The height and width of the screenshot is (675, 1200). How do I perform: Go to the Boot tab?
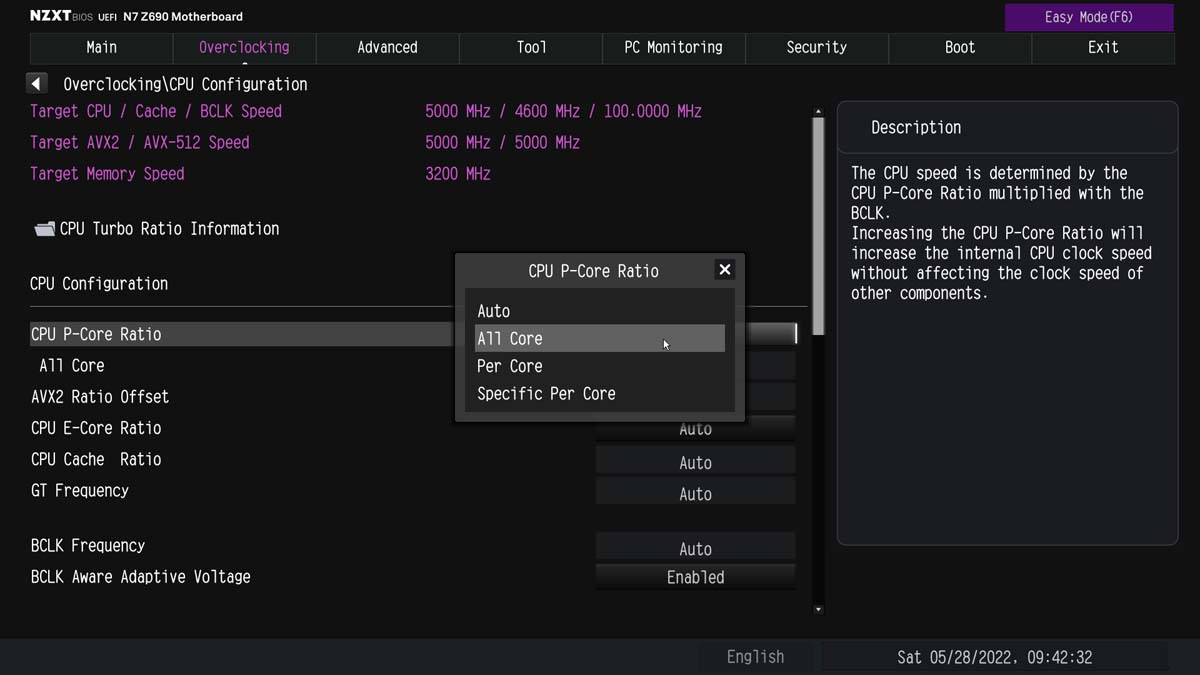[960, 47]
